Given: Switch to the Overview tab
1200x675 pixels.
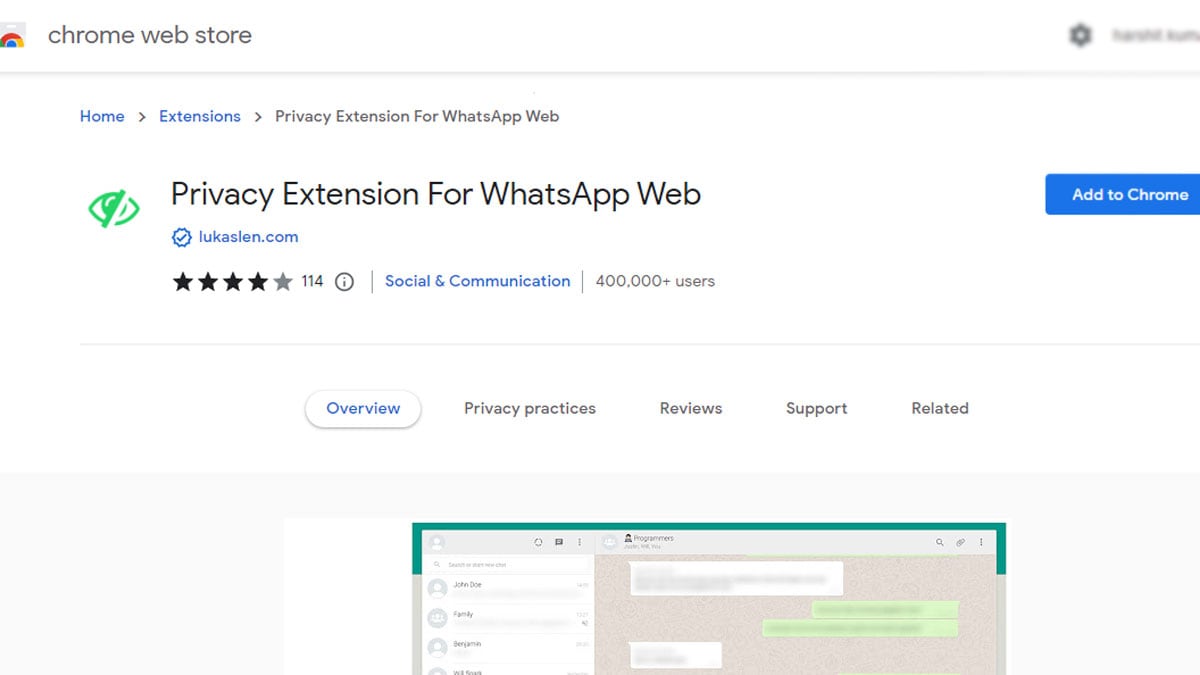Looking at the screenshot, I should (363, 408).
